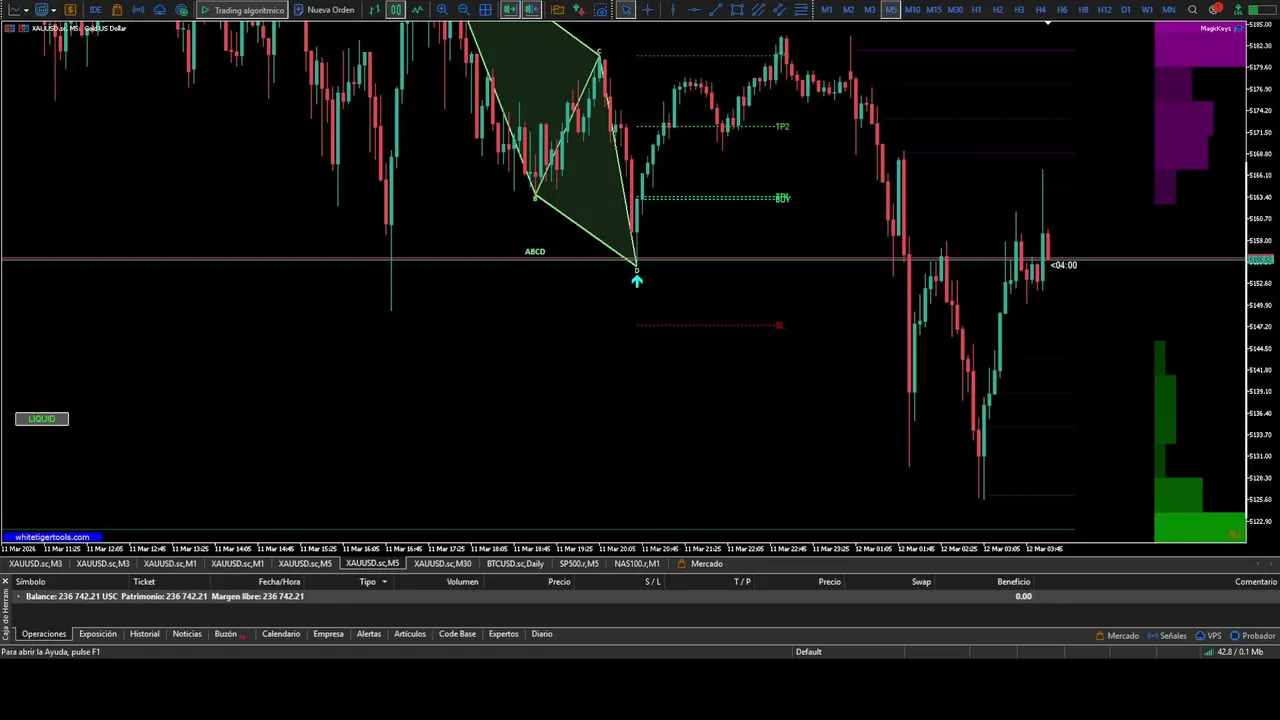Open Mercado tab beside chart tabs
The width and height of the screenshot is (1280, 720).
point(700,564)
